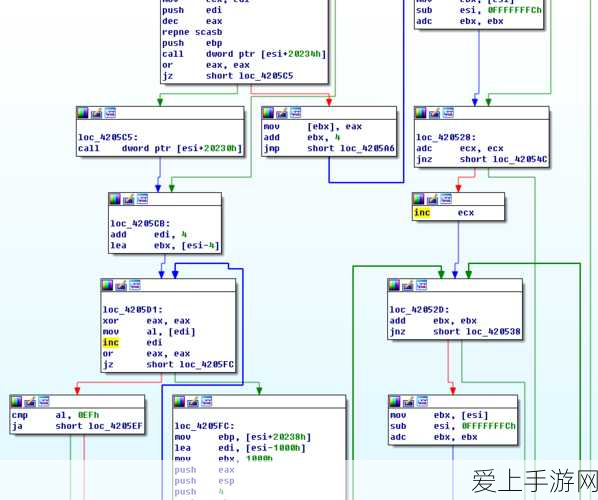Image resolution: width=598 pixels, height=500 pixels.
Task: Click the 'lea ebx, [esi-4]' instruction
Action: pyautogui.click(x=165, y=246)
